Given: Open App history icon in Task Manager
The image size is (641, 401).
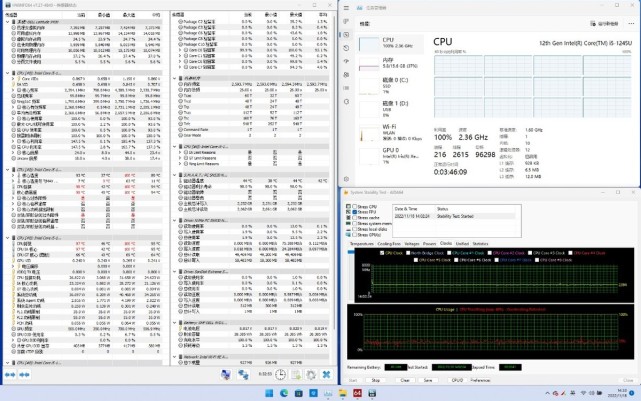Looking at the screenshot, I should pyautogui.click(x=346, y=48).
